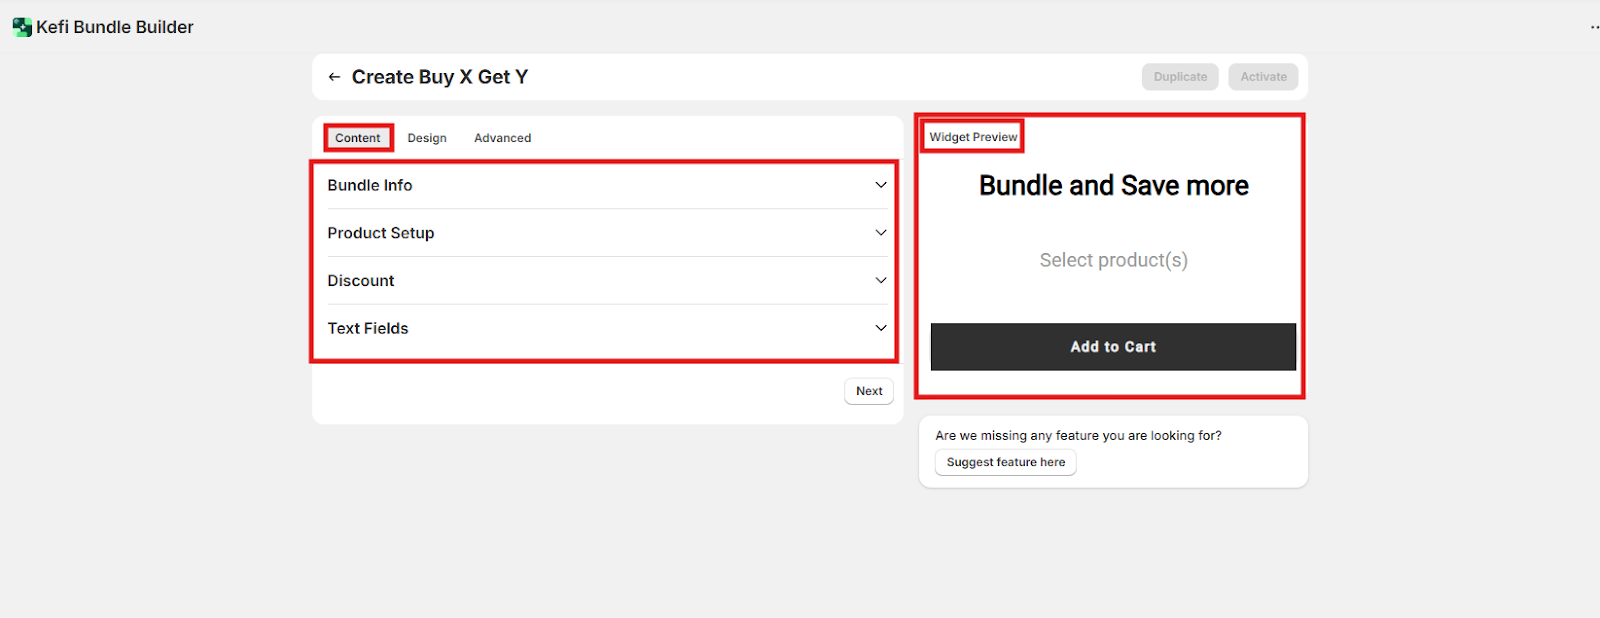Select the Bundle Info section title
The height and width of the screenshot is (618, 1600).
click(x=370, y=185)
